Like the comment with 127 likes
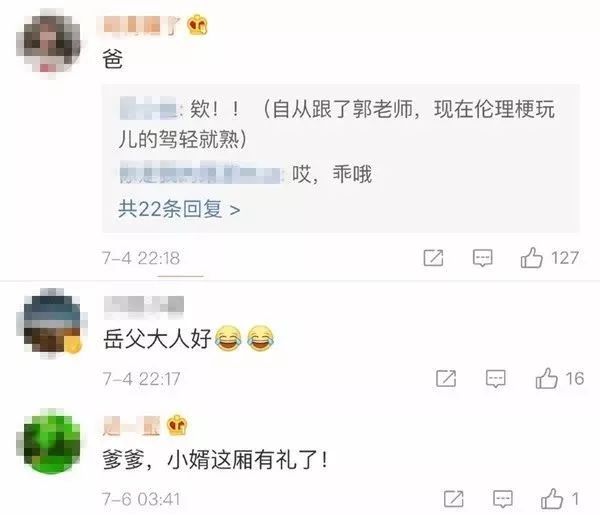The height and width of the screenshot is (515, 600). tap(532, 257)
